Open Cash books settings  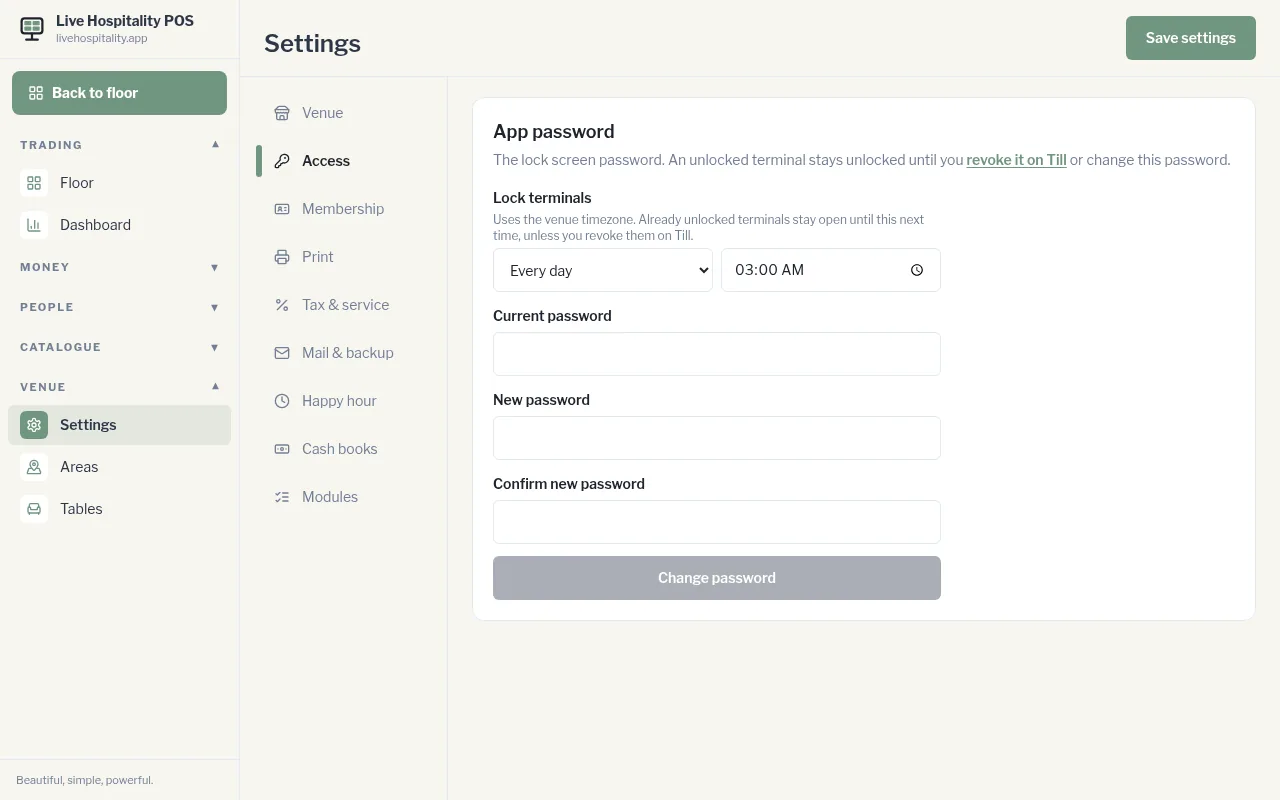tap(344, 449)
